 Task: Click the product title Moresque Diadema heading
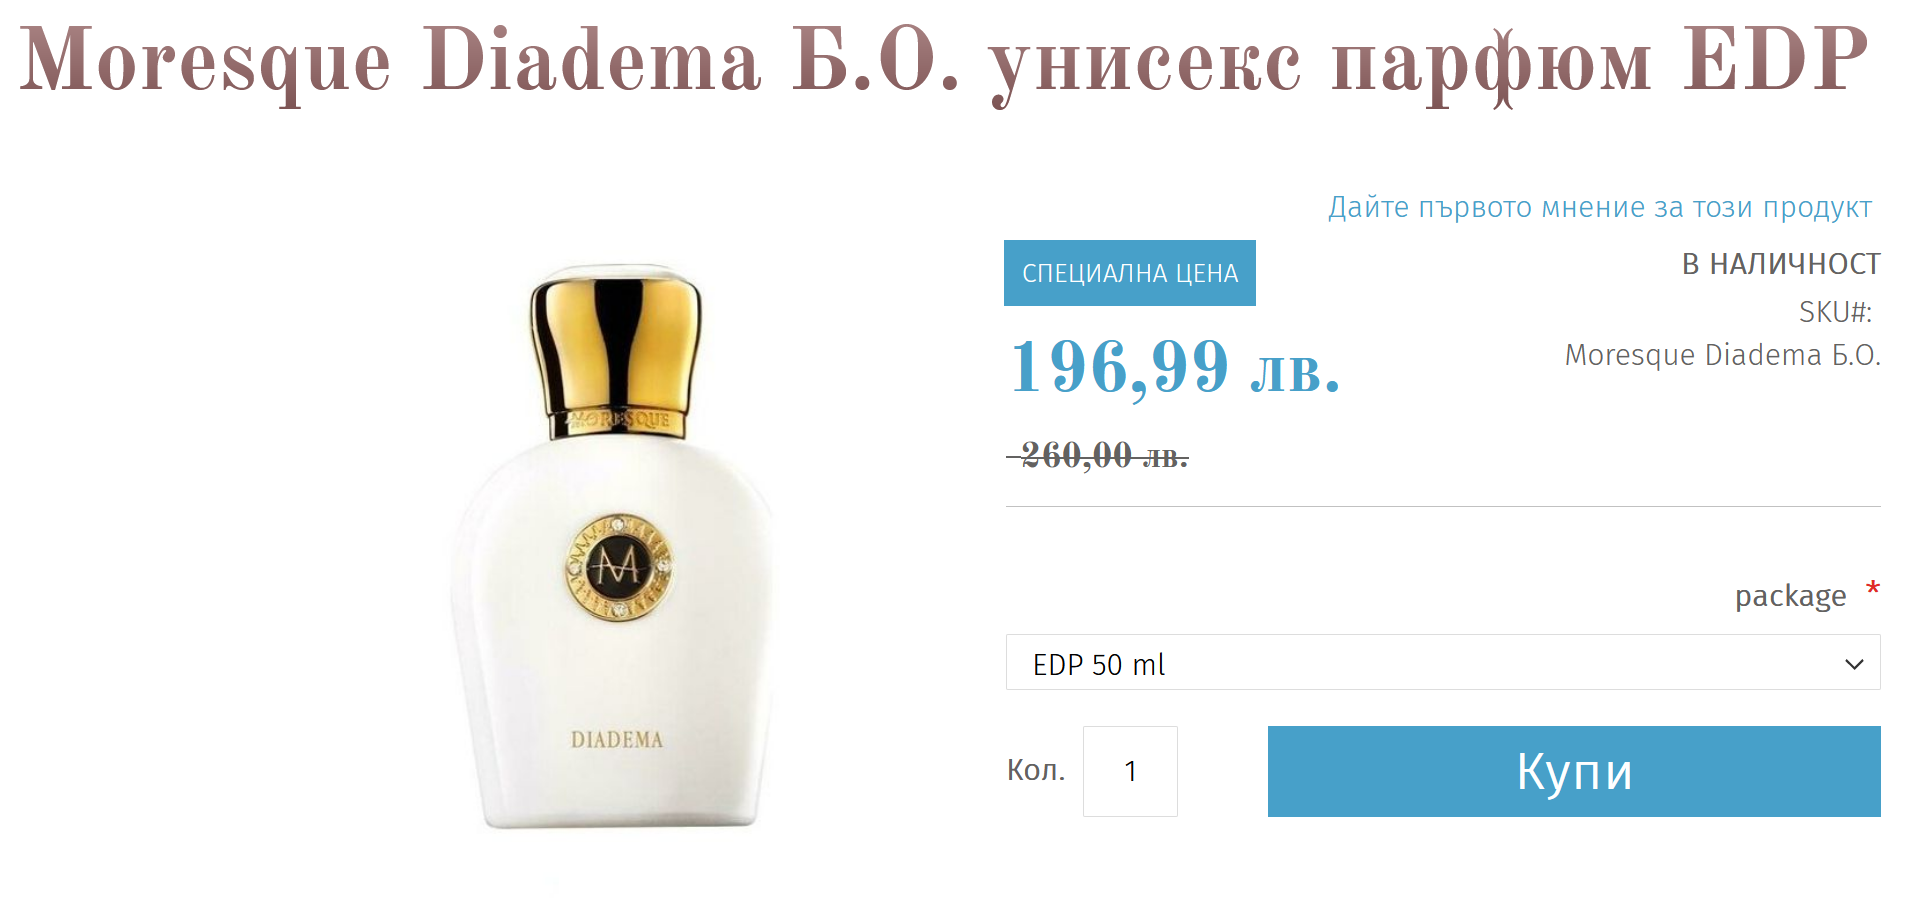point(944,62)
